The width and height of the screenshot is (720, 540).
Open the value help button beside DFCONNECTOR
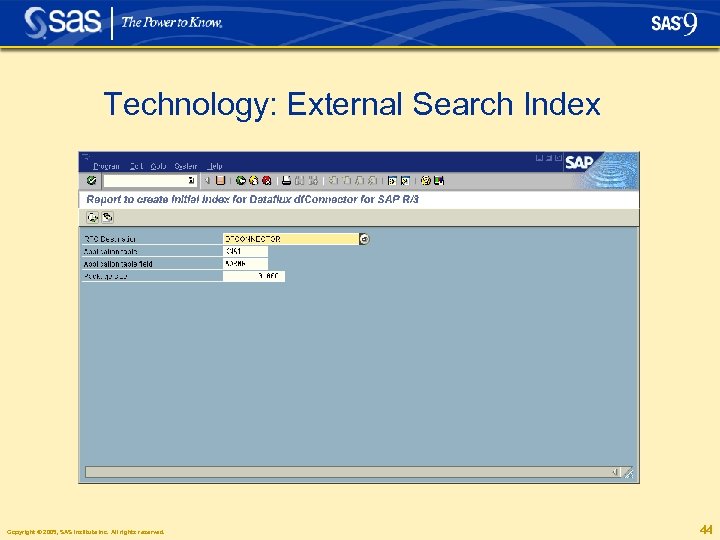(364, 239)
